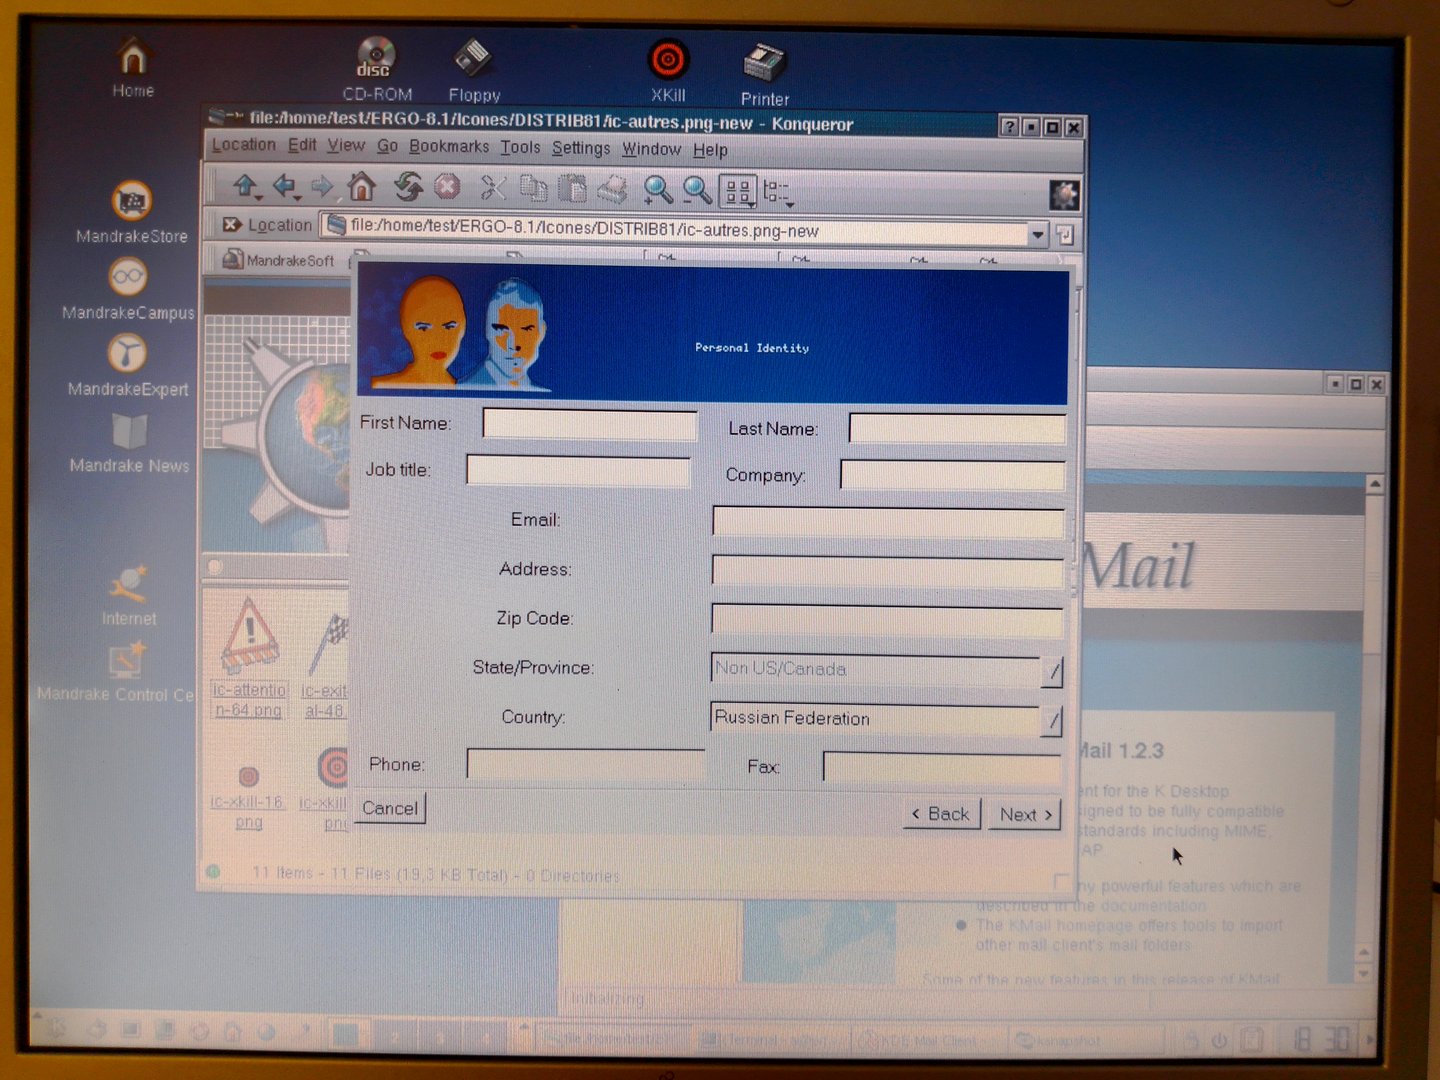Image resolution: width=1440 pixels, height=1080 pixels.
Task: Click the Phone input field
Action: 586,765
